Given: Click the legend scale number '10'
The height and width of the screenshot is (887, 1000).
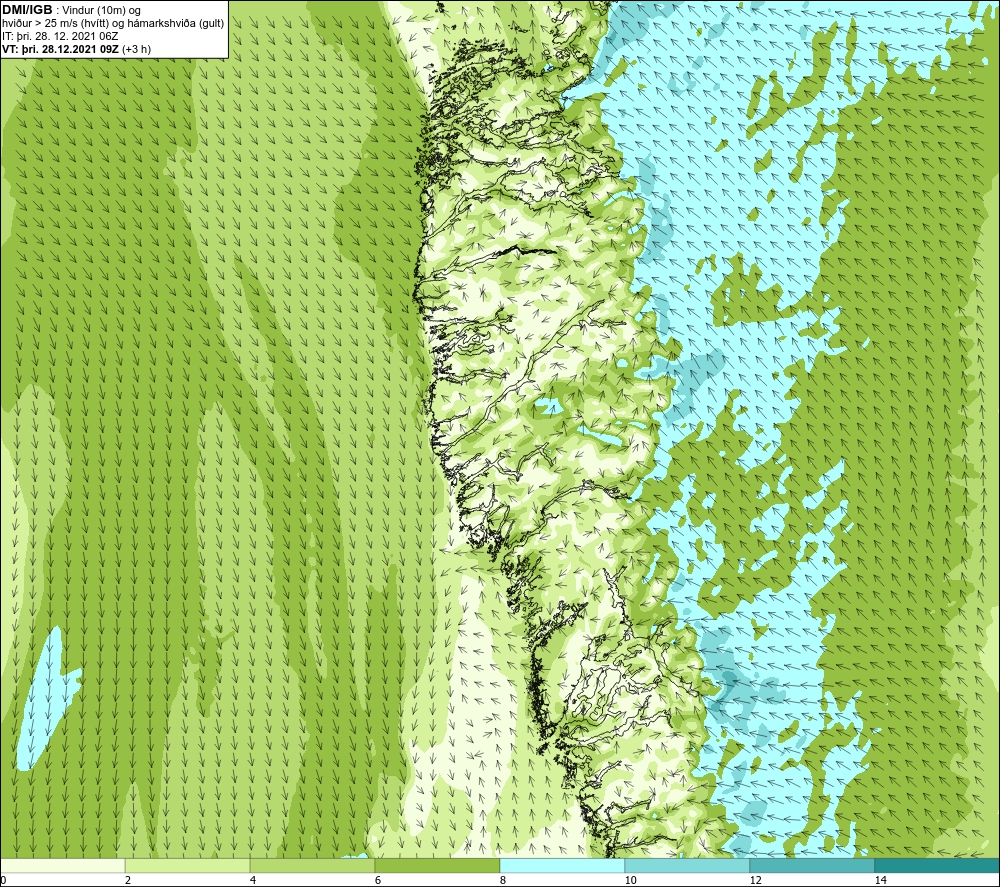Looking at the screenshot, I should point(630,880).
